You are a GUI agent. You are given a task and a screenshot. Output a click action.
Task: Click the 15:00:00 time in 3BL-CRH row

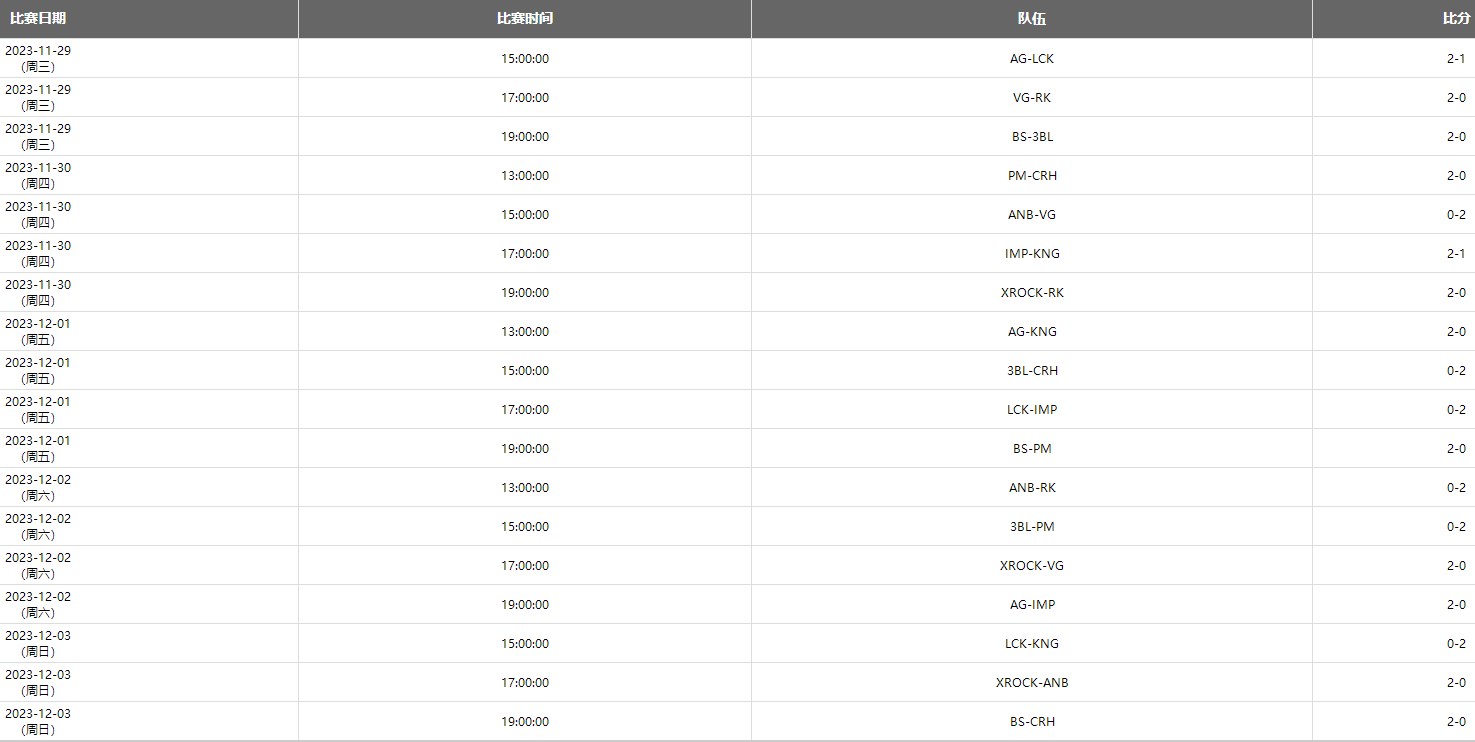[x=525, y=370]
